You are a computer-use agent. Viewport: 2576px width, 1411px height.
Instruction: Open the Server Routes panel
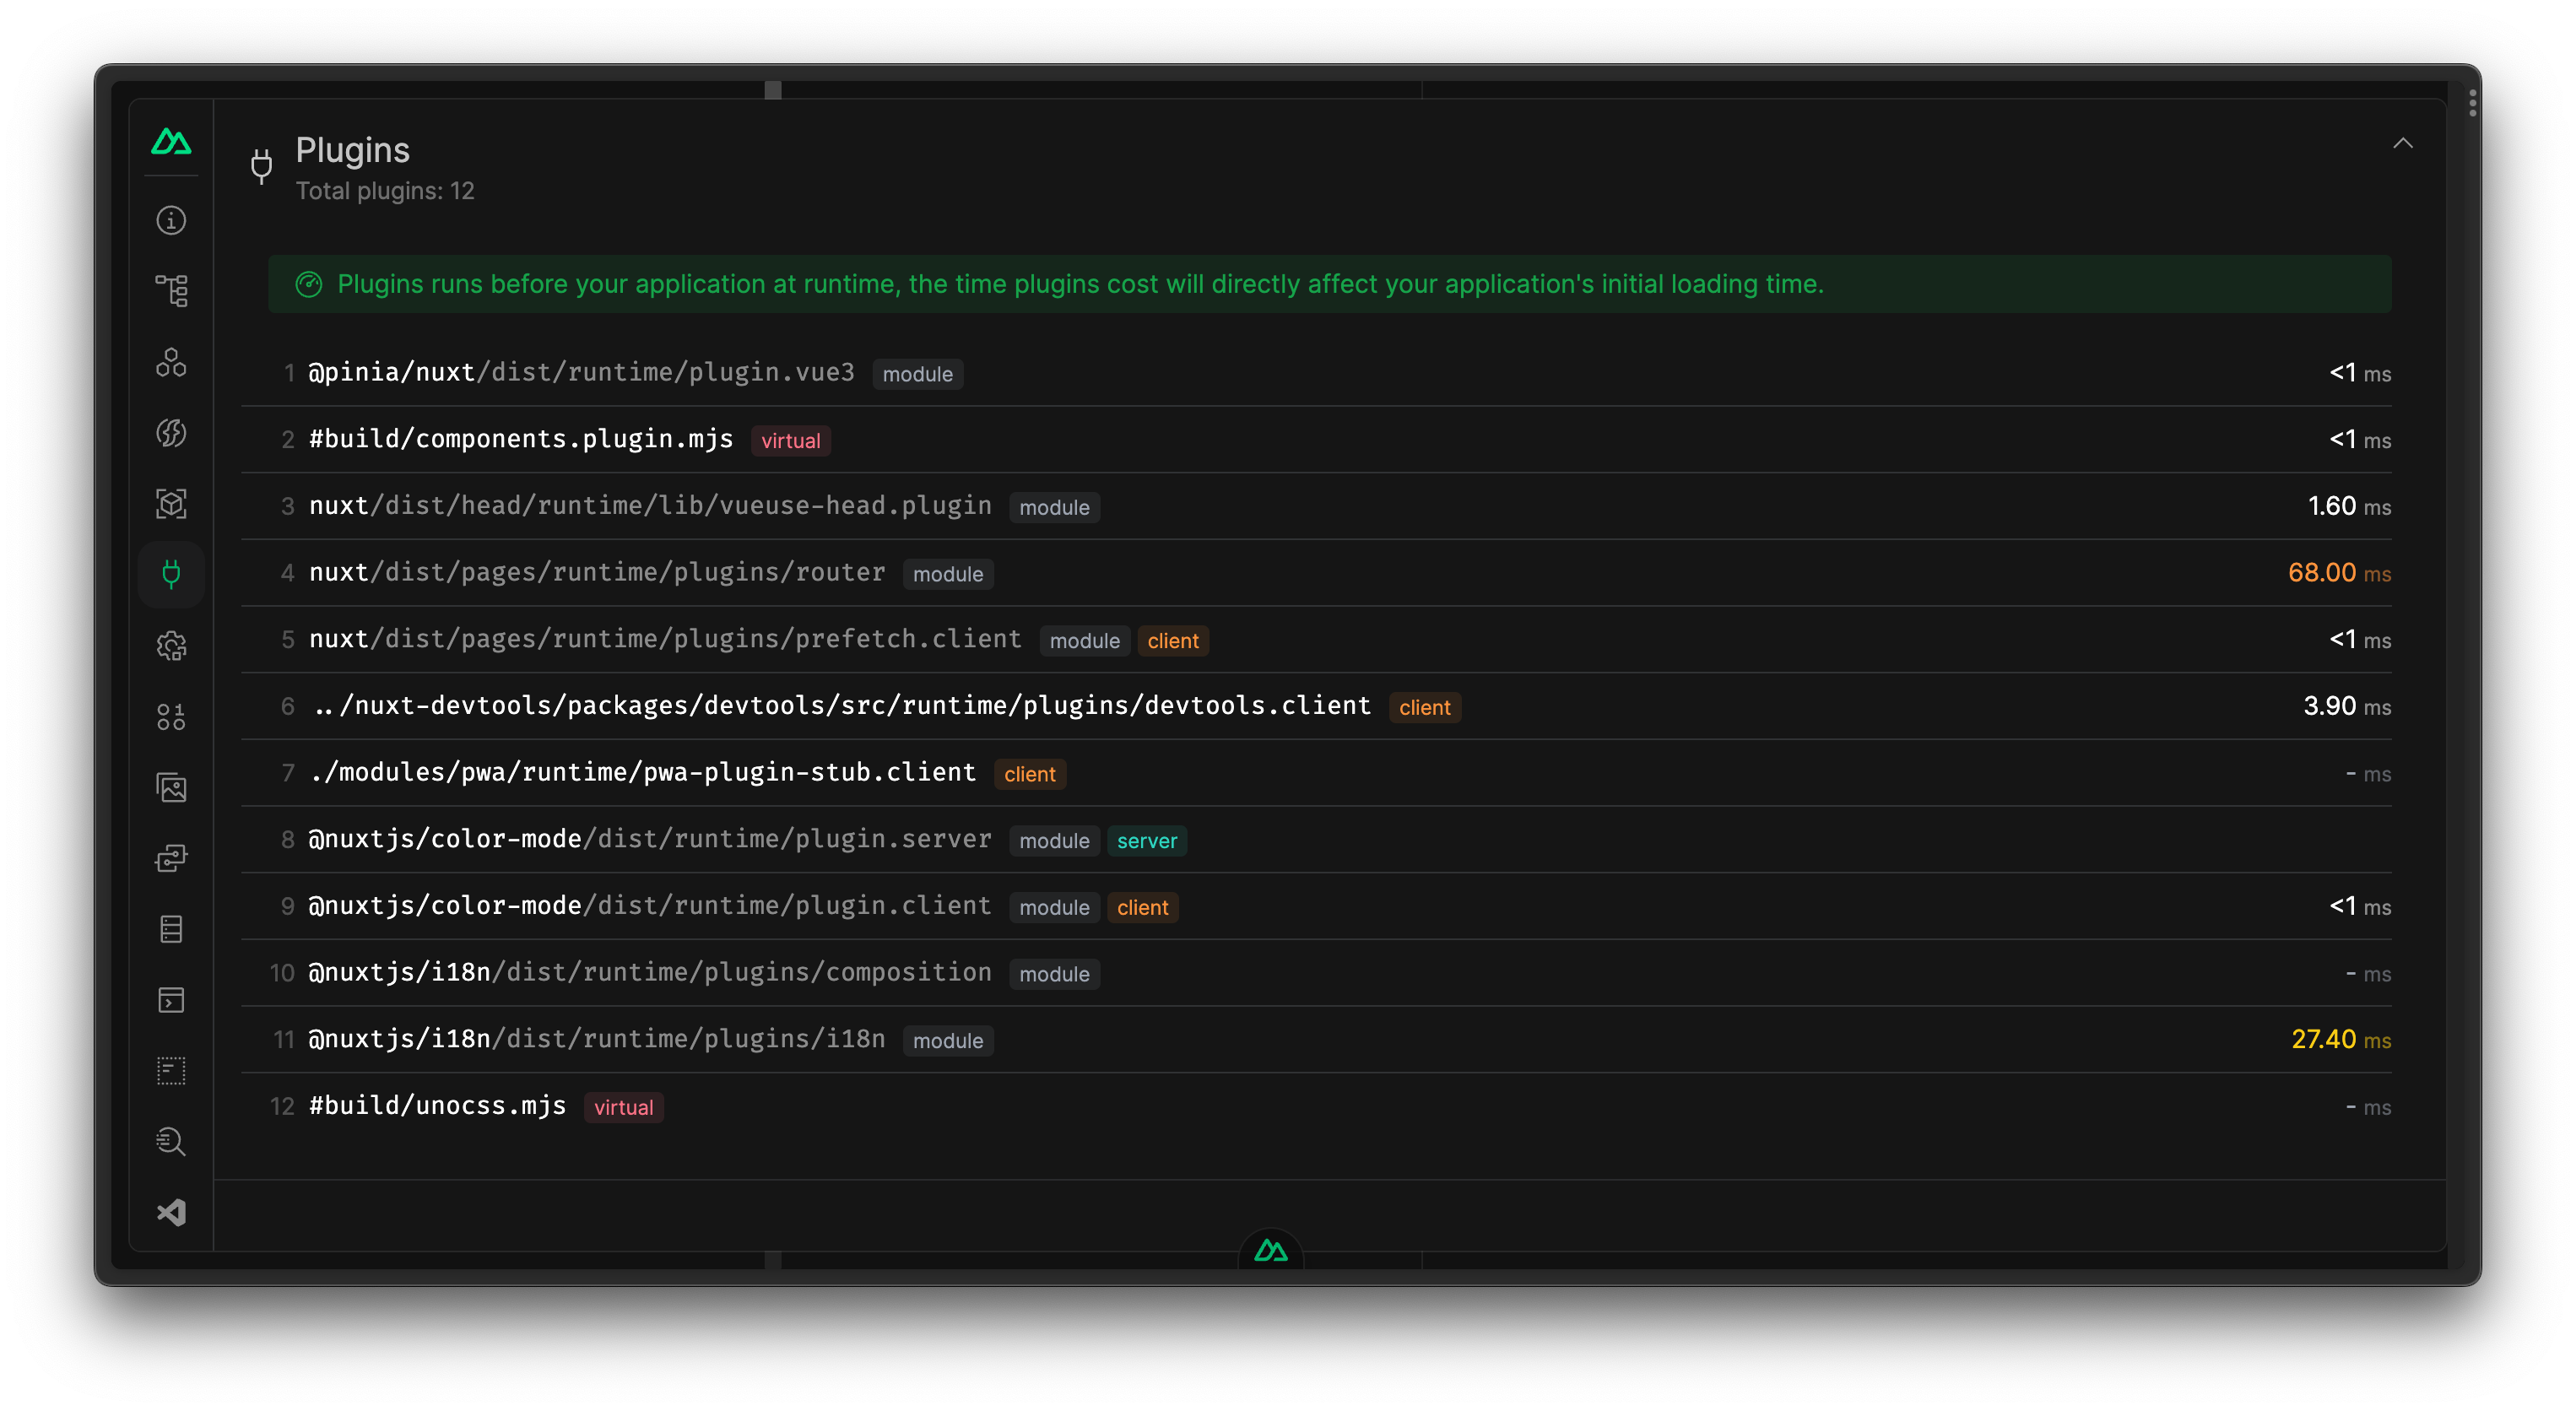[x=171, y=857]
